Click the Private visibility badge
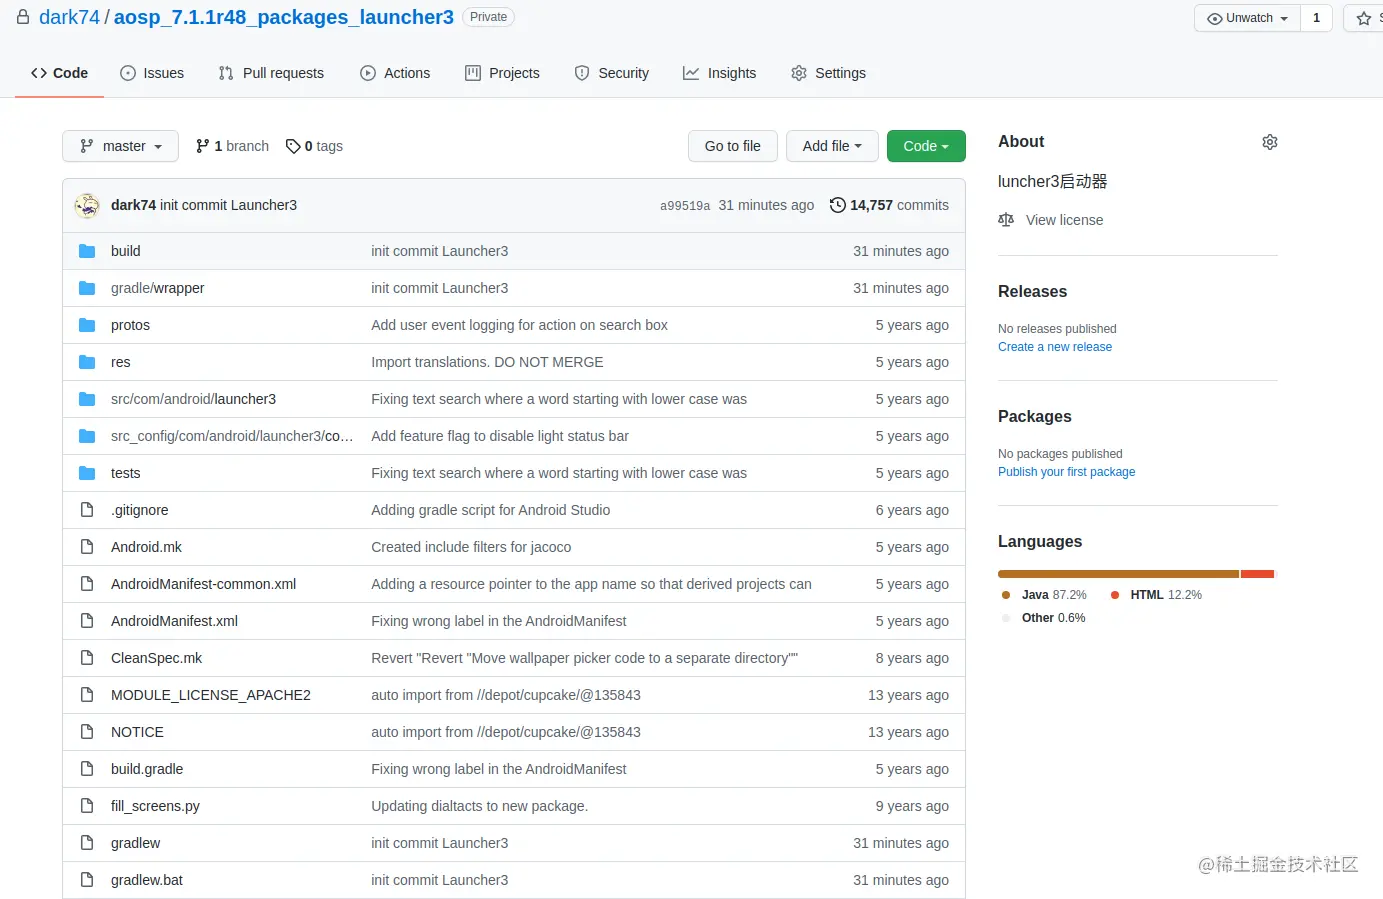Screen dimensions: 1383x899 (x=488, y=17)
